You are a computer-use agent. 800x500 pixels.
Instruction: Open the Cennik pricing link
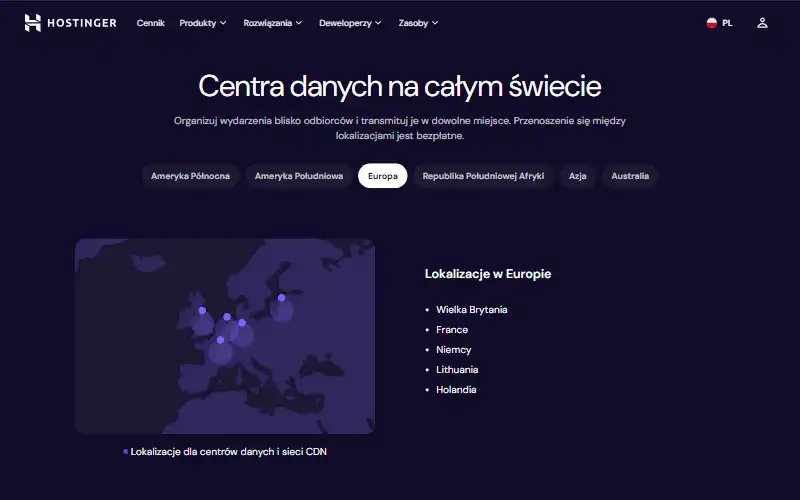[151, 23]
